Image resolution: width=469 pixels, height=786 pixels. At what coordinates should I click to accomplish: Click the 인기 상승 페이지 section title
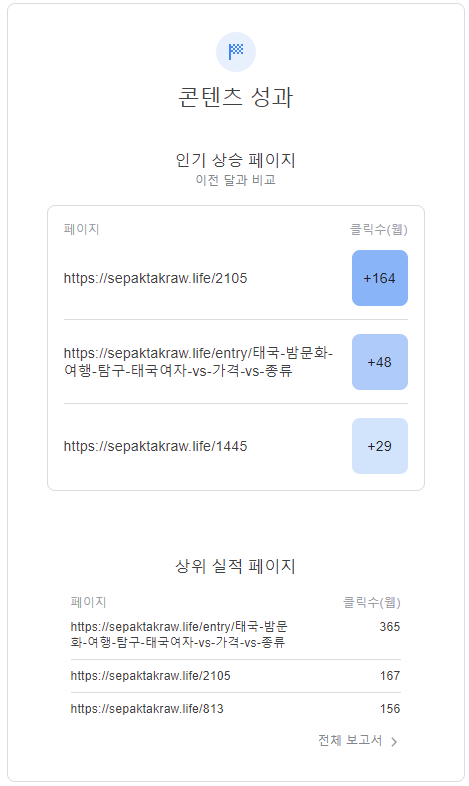(x=236, y=160)
